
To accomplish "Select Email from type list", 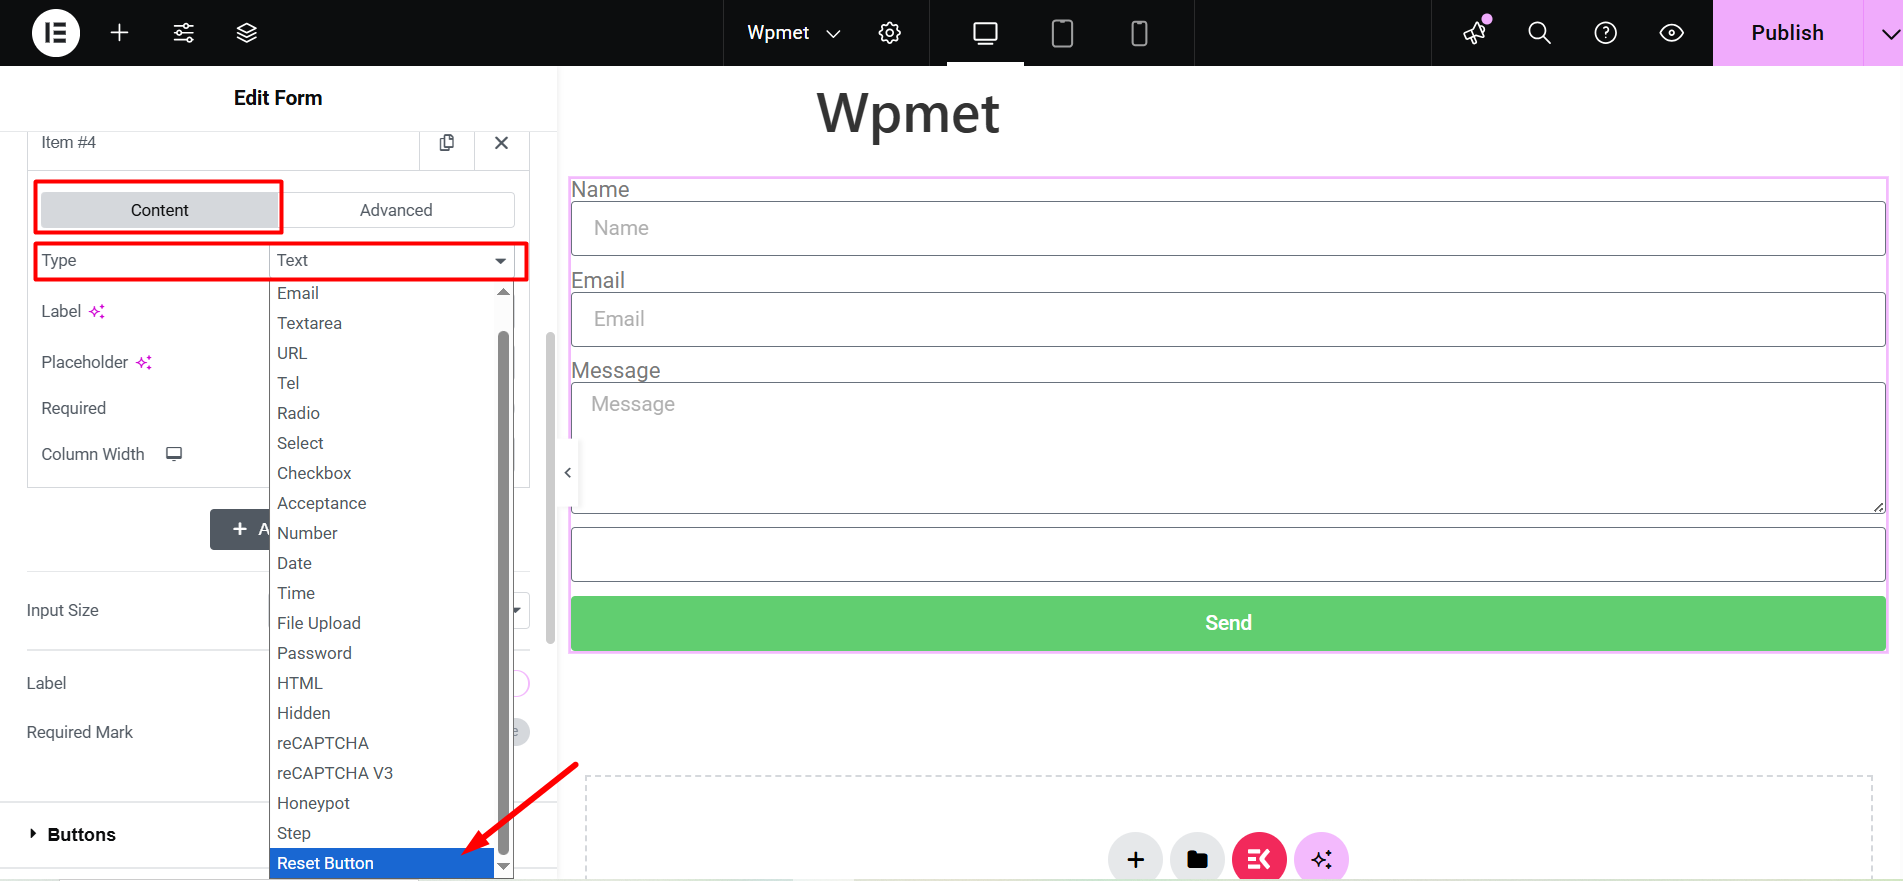I will 382,293.
